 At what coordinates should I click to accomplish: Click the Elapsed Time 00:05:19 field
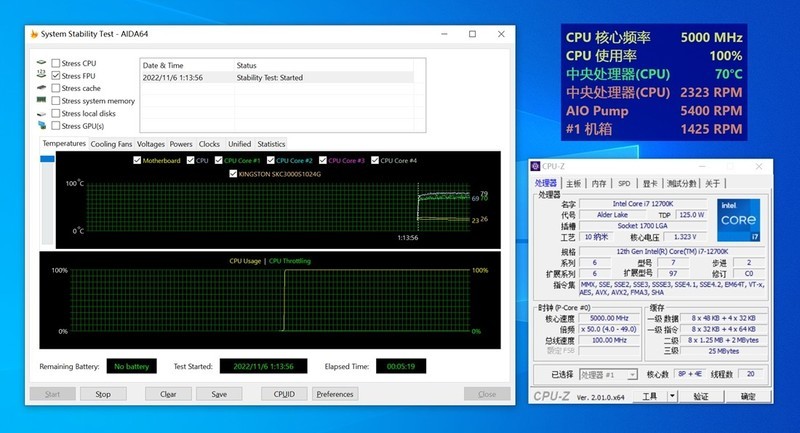(401, 366)
